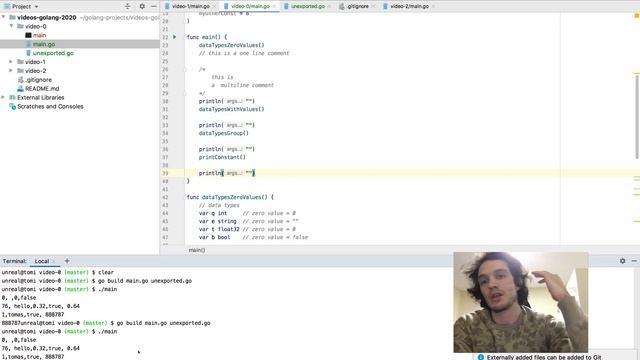Viewport: 640px width, 360px height.
Task: Run main function via gutter arrow
Action: [175, 37]
